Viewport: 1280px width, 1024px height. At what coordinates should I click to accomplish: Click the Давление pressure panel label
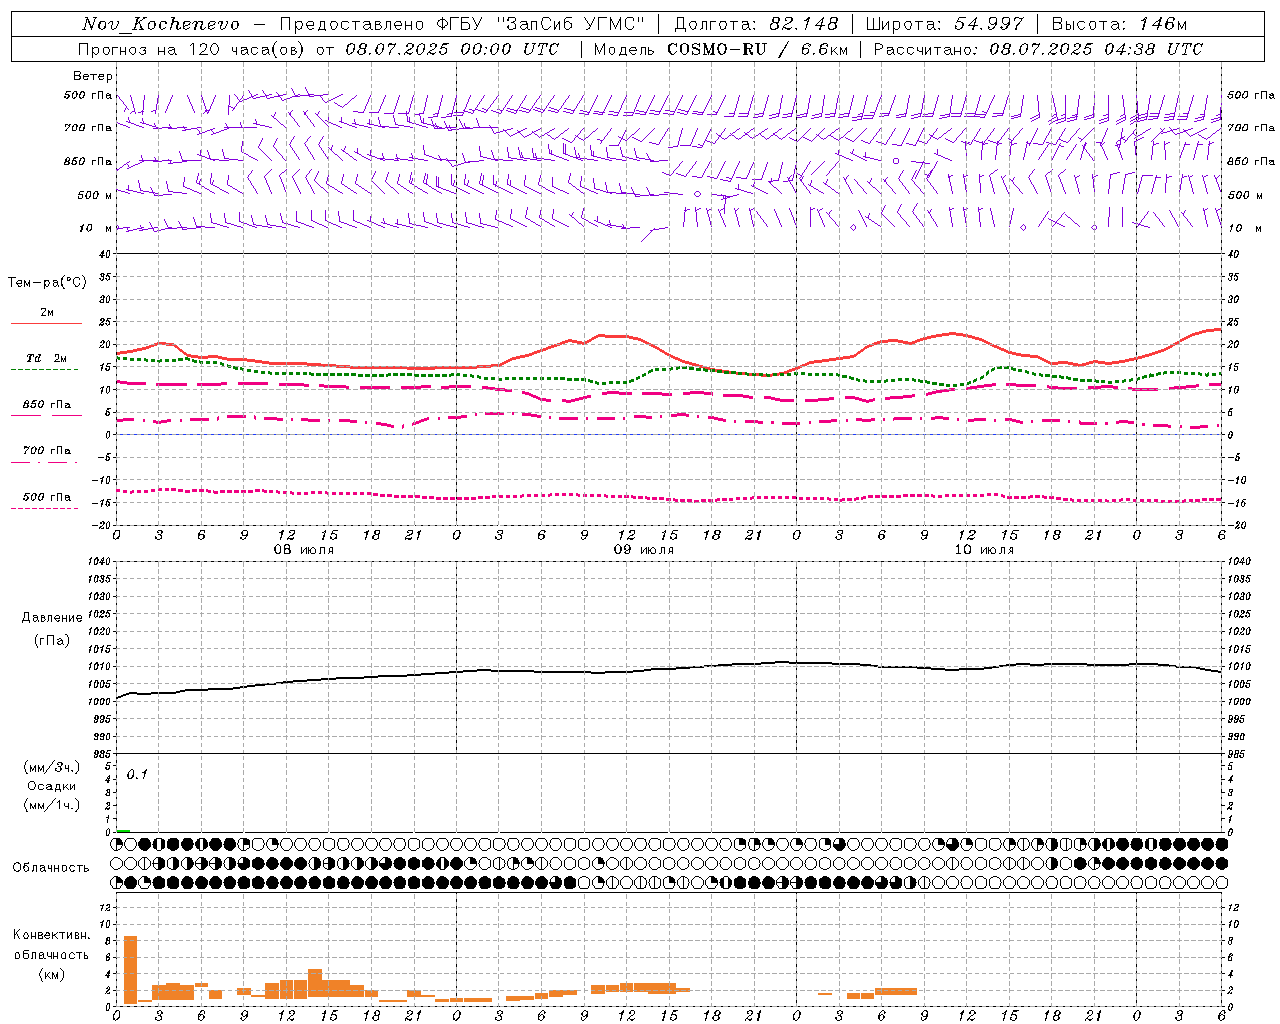click(x=52, y=618)
